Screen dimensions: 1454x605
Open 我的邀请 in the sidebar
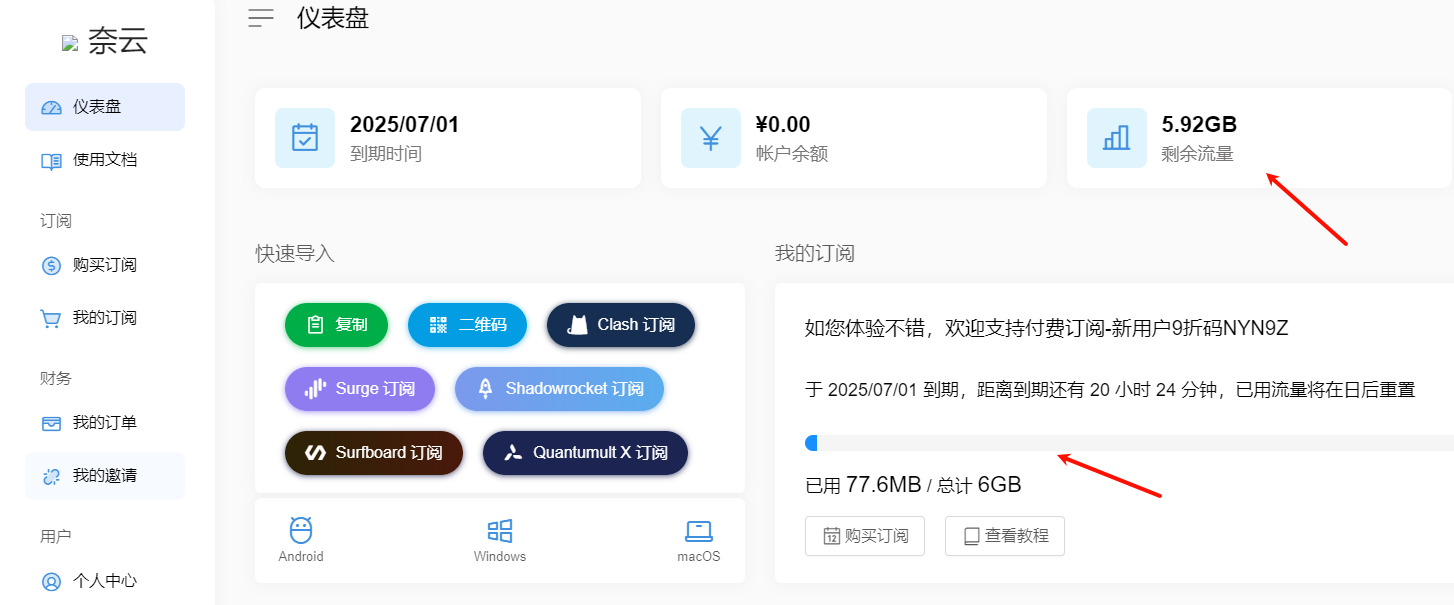(105, 476)
